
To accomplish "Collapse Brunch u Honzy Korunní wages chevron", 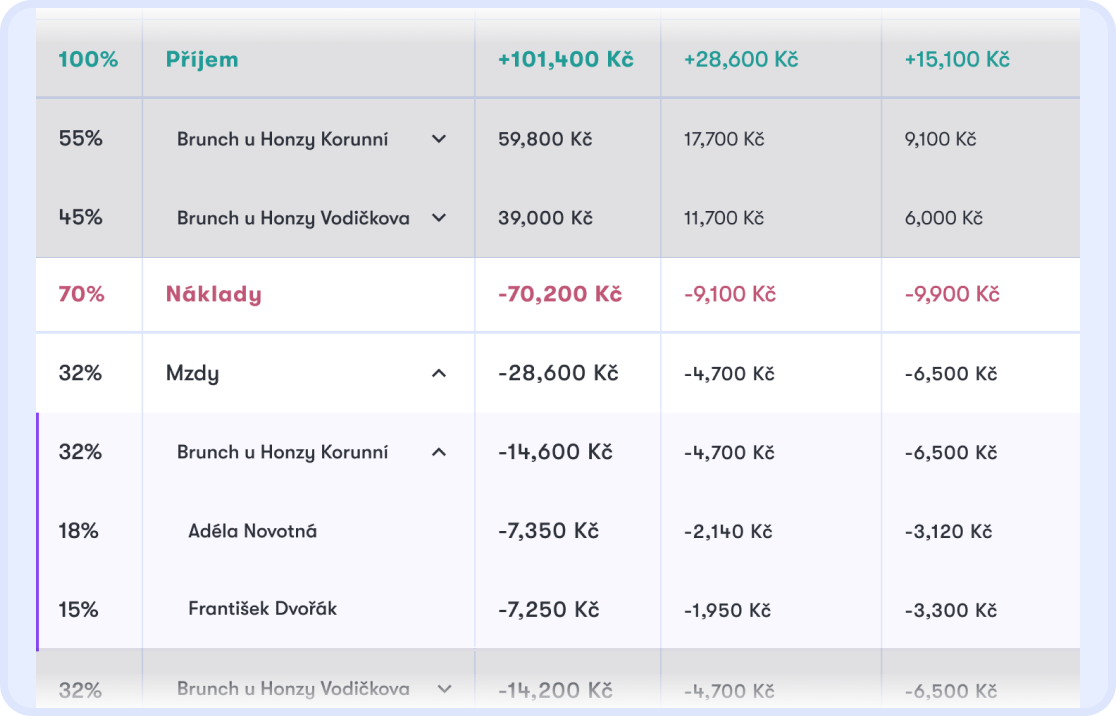I will 439,452.
